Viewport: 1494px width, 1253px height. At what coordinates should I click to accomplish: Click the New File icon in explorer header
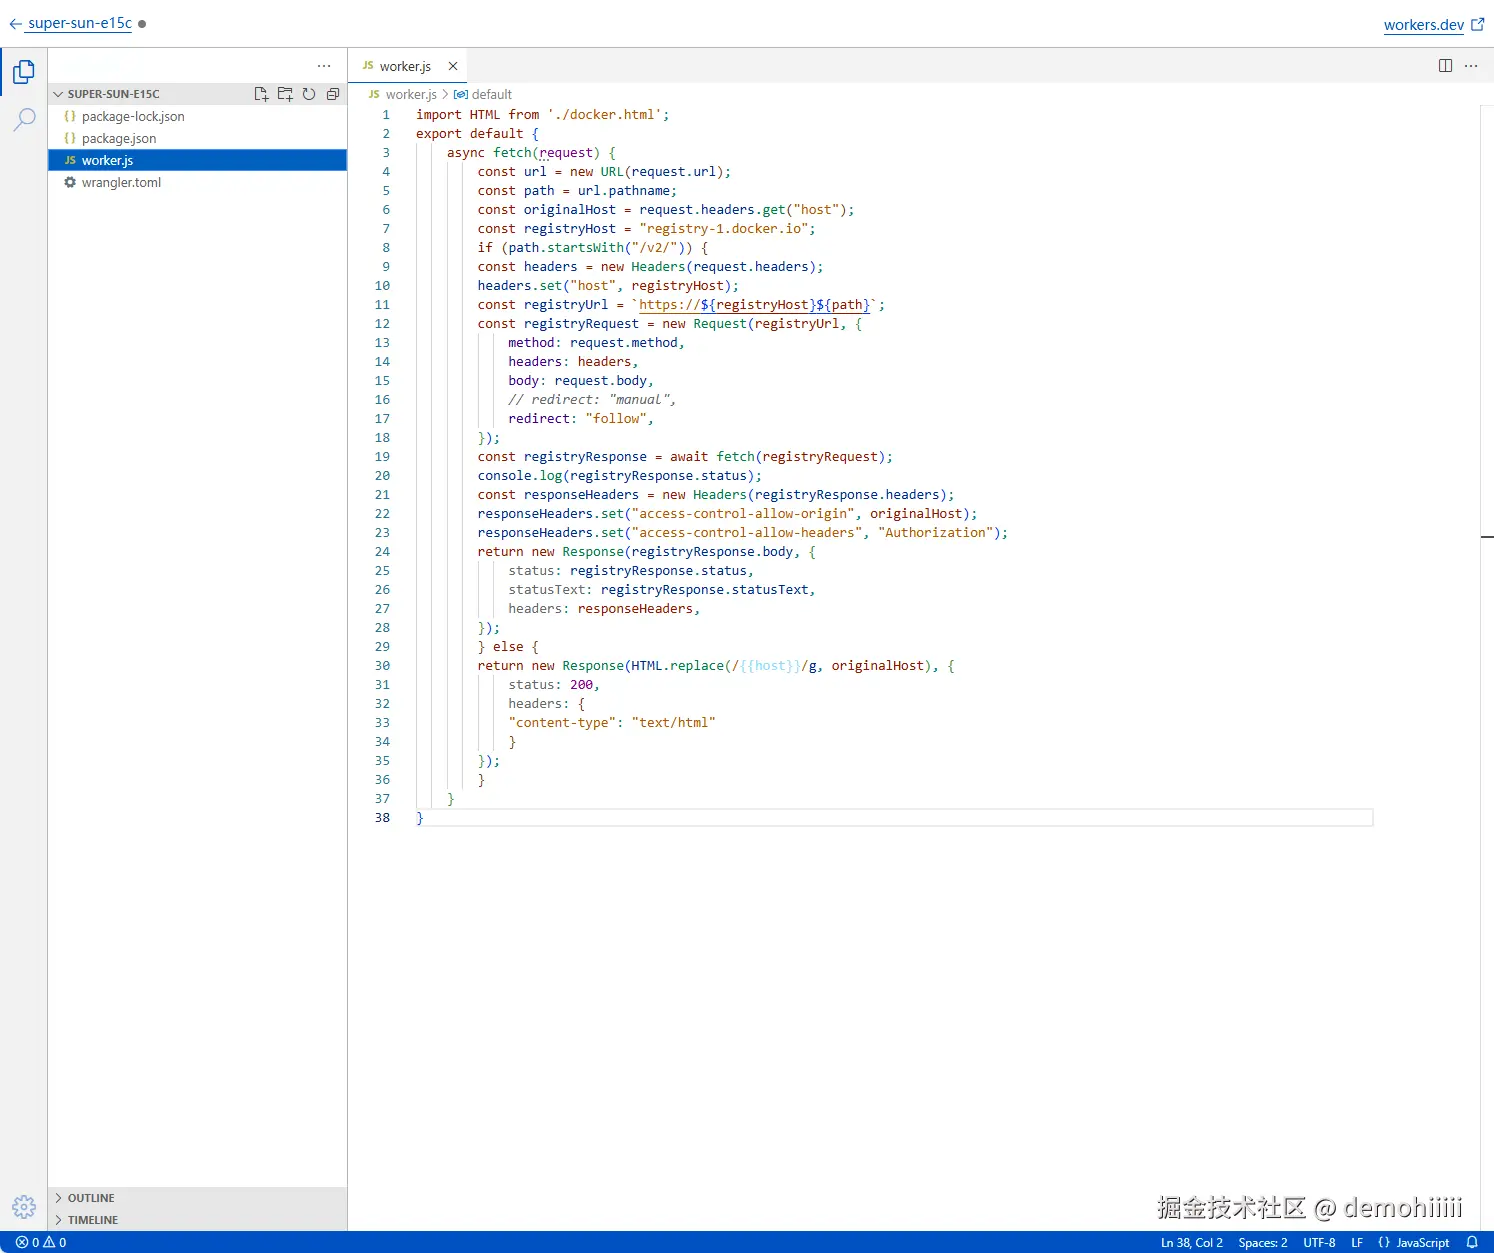tap(261, 94)
